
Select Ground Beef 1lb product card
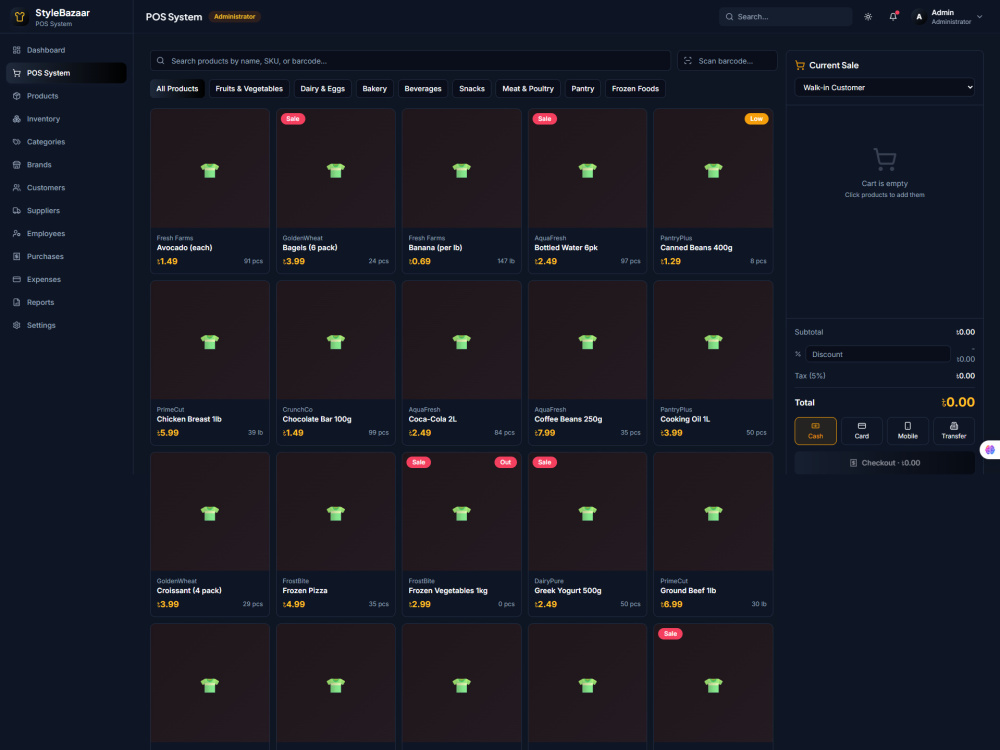713,534
